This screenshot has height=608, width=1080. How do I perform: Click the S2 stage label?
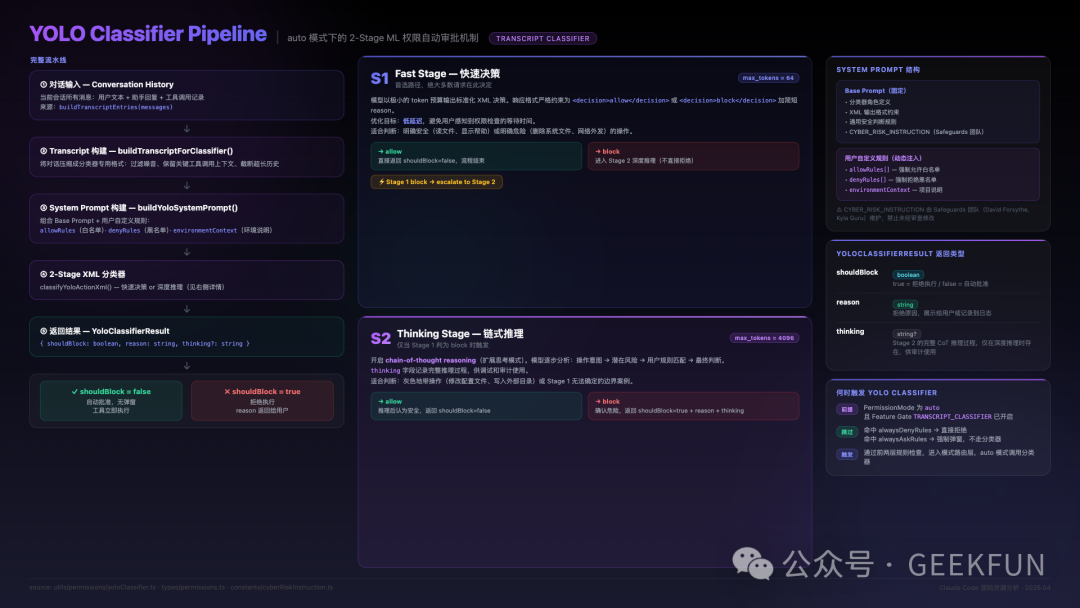point(380,338)
